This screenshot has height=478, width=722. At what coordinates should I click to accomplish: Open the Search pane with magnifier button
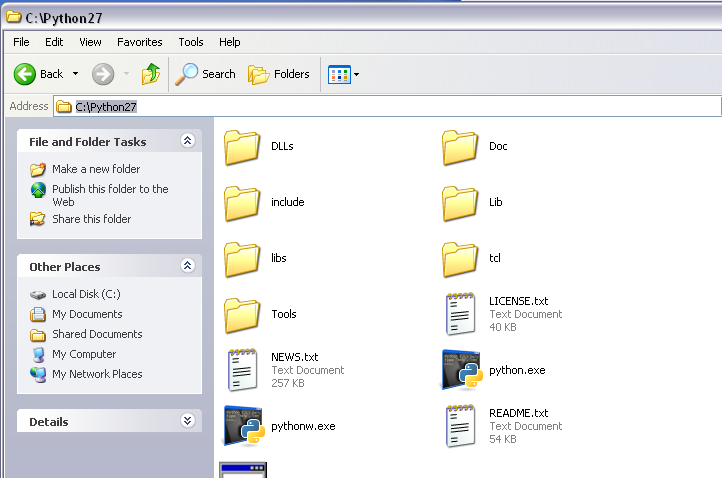(x=205, y=74)
